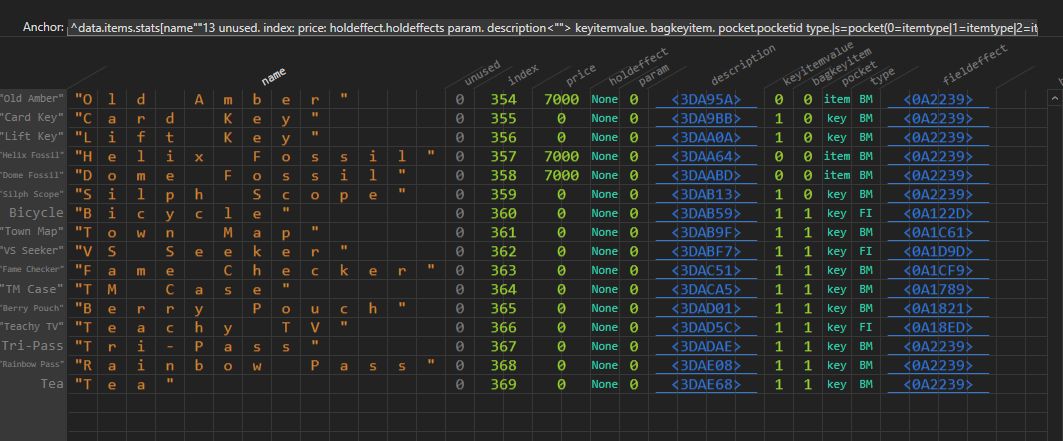This screenshot has height=441, width=1063.
Task: Open the Town Map fieldeffect pointer <0A1C61>
Action: pyautogui.click(x=938, y=232)
